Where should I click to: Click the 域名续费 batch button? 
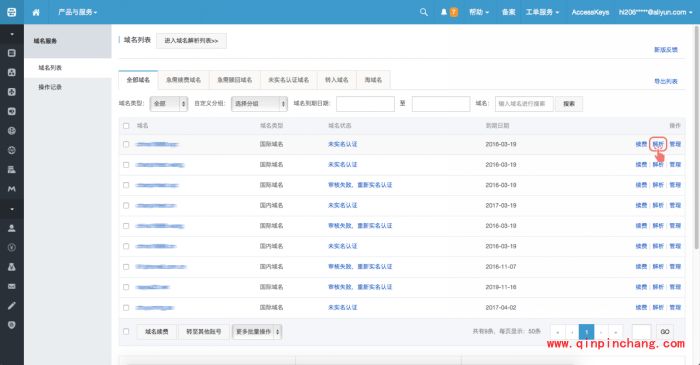[x=157, y=332]
